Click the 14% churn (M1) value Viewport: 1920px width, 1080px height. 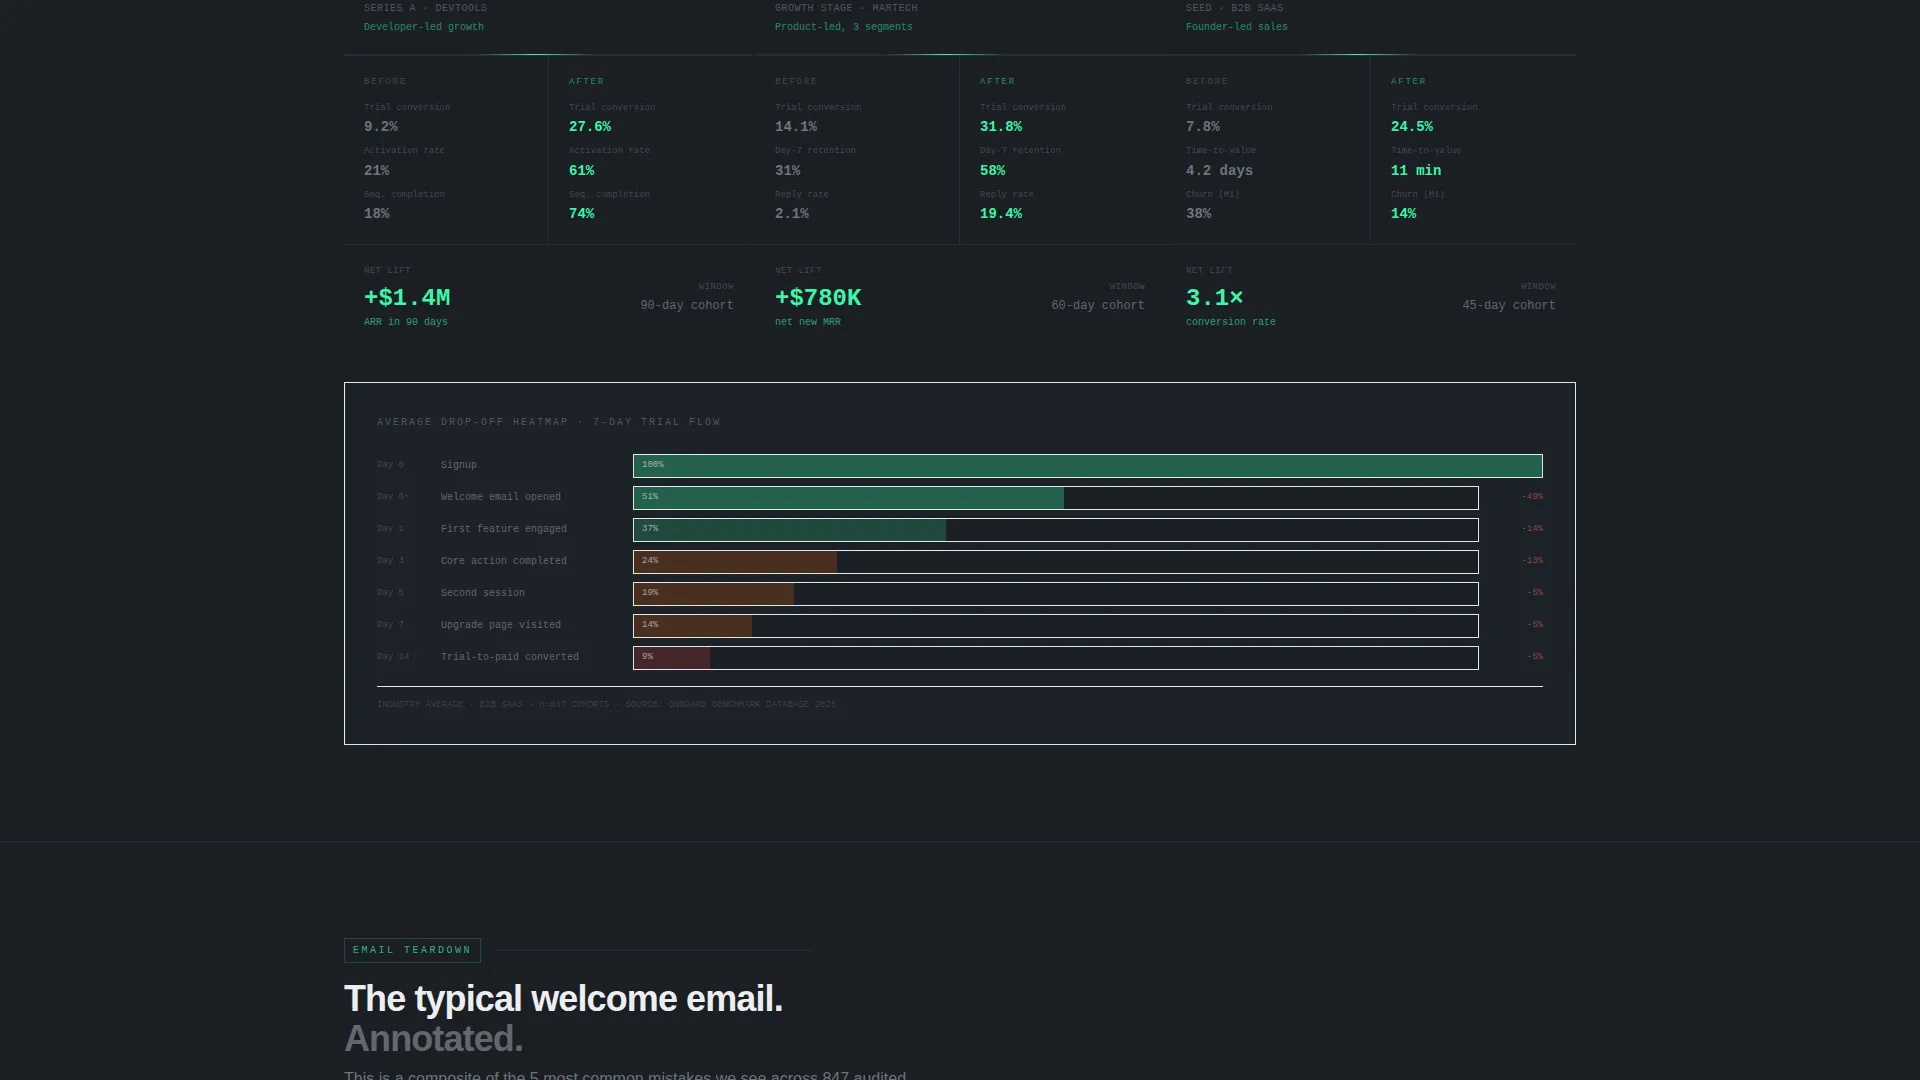[x=1404, y=214]
